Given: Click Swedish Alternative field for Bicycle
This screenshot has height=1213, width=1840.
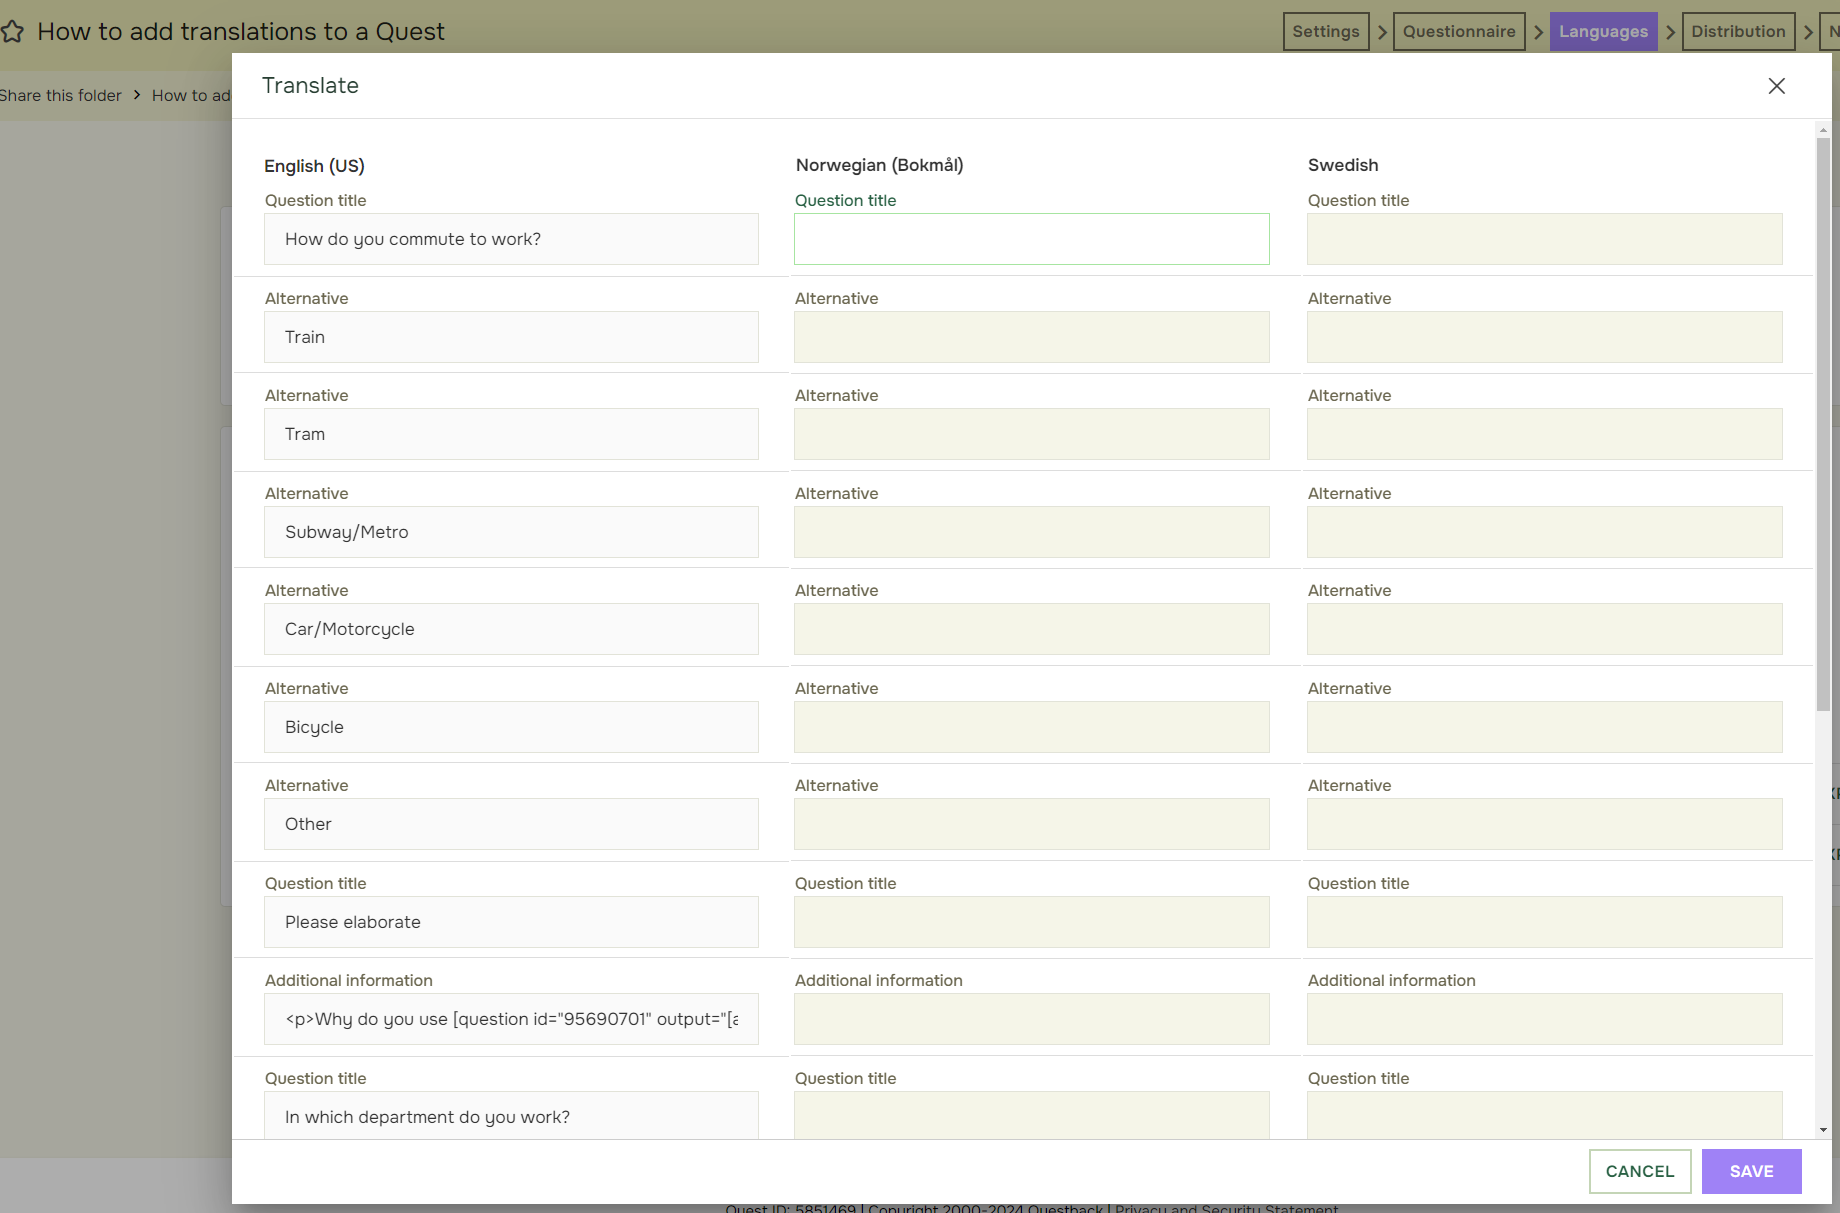Looking at the screenshot, I should (x=1544, y=727).
